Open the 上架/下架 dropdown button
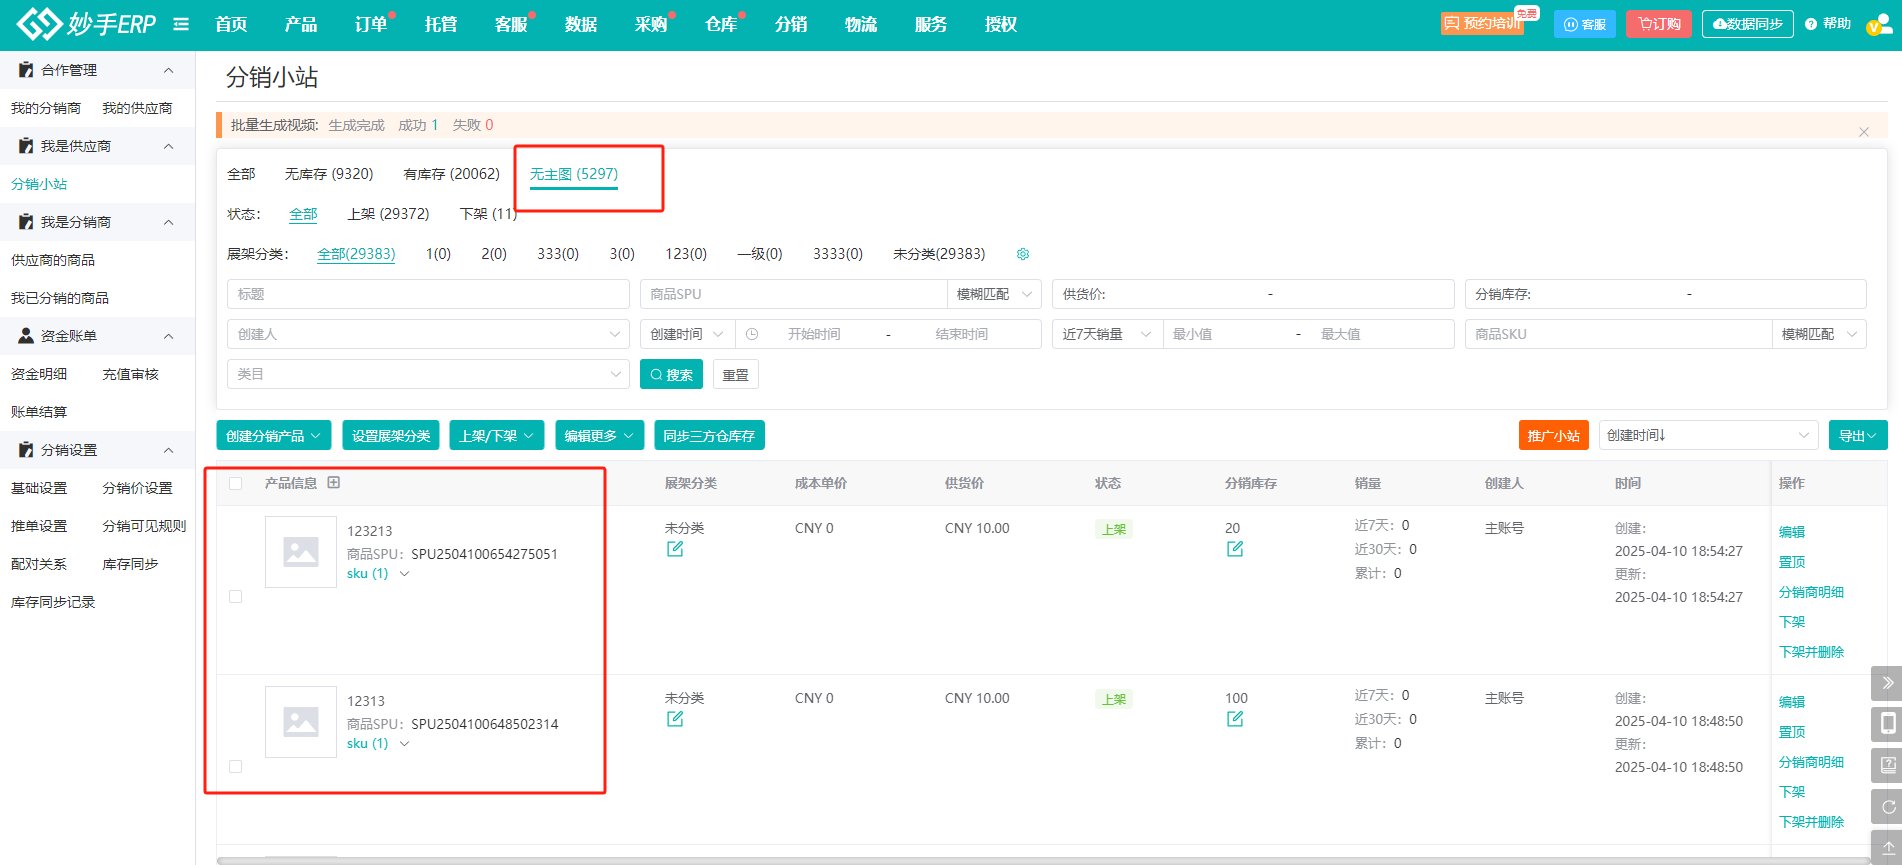The width and height of the screenshot is (1902, 865). pyautogui.click(x=497, y=435)
